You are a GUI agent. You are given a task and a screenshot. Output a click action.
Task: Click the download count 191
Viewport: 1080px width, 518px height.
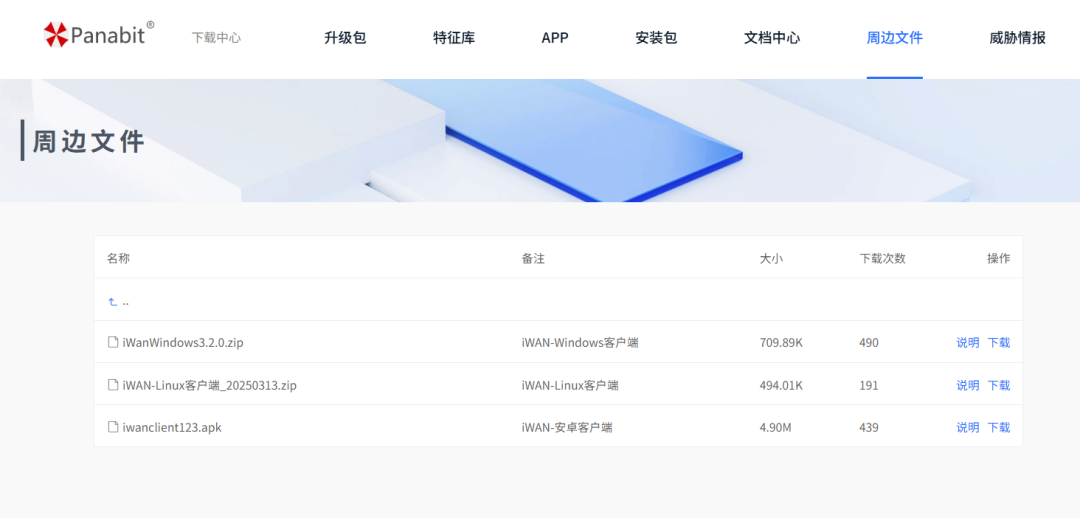point(869,385)
